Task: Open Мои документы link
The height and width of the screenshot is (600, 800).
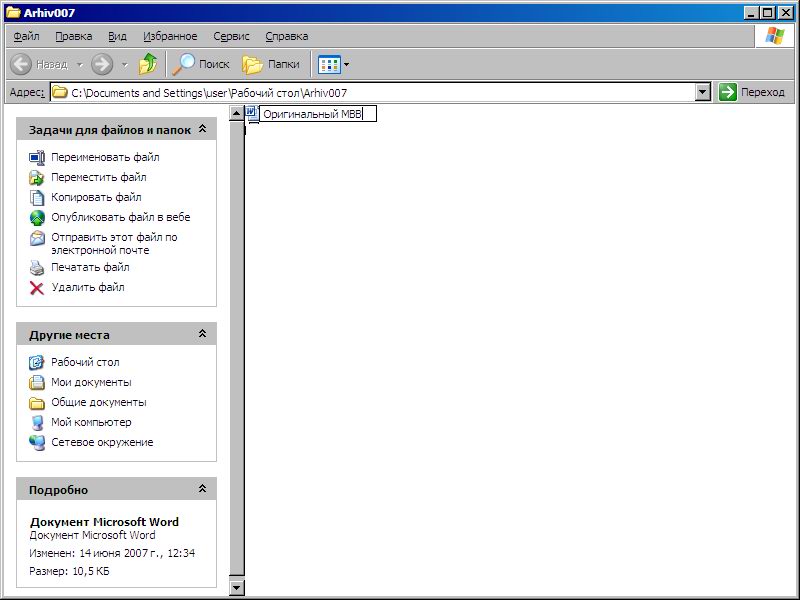Action: pos(91,382)
